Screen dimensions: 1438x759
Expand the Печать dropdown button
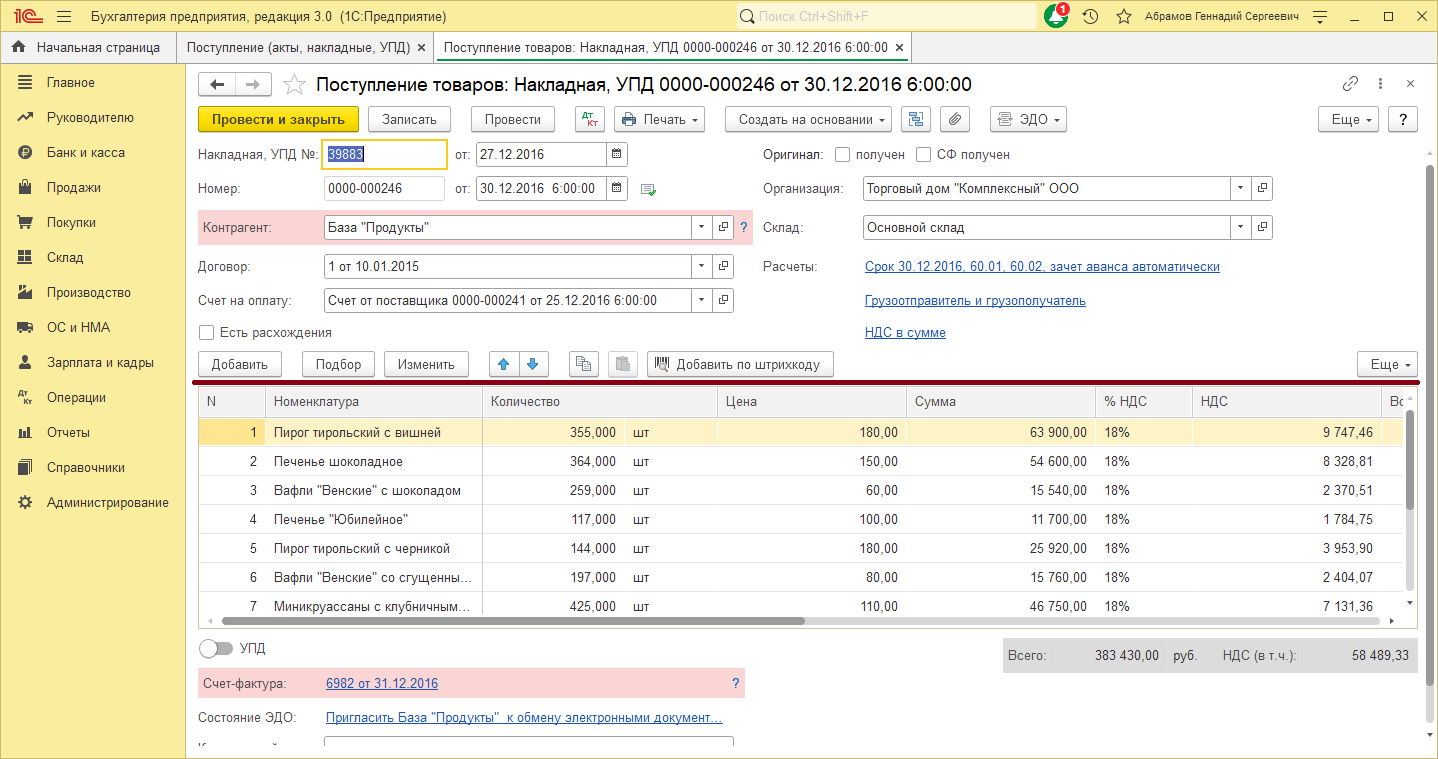659,119
